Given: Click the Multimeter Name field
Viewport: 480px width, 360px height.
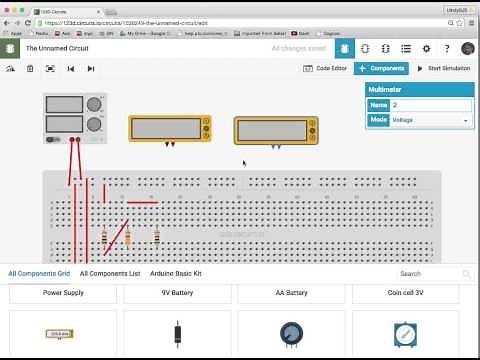Looking at the screenshot, I should pos(431,105).
